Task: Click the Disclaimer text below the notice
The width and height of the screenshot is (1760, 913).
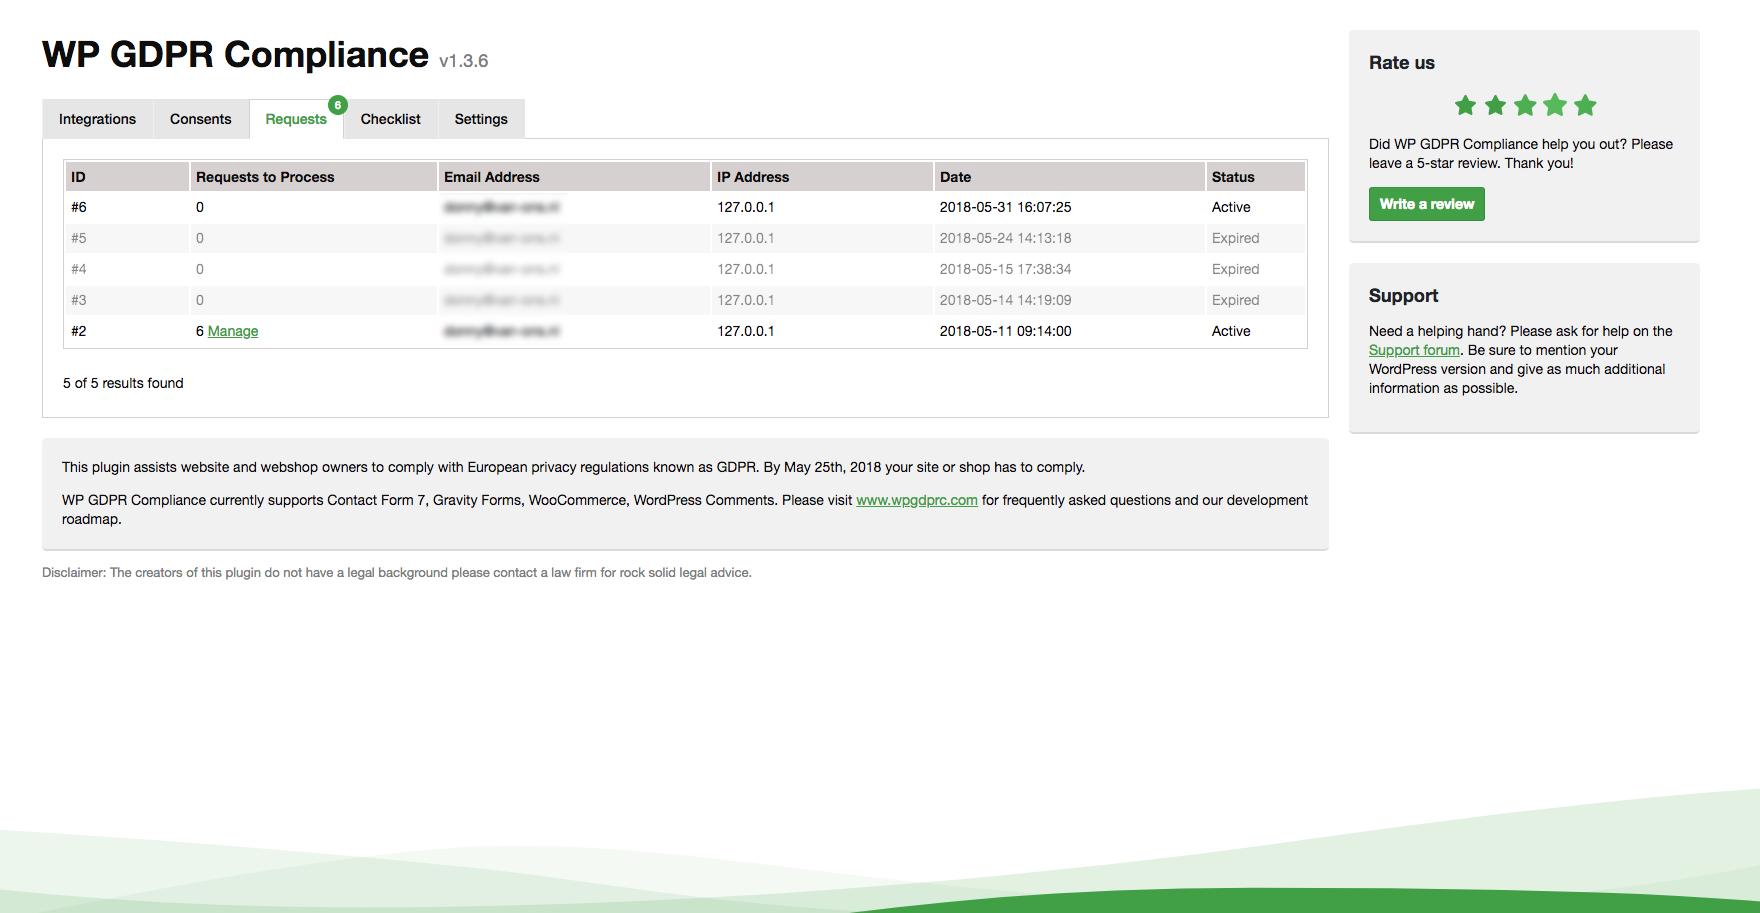Action: point(397,573)
